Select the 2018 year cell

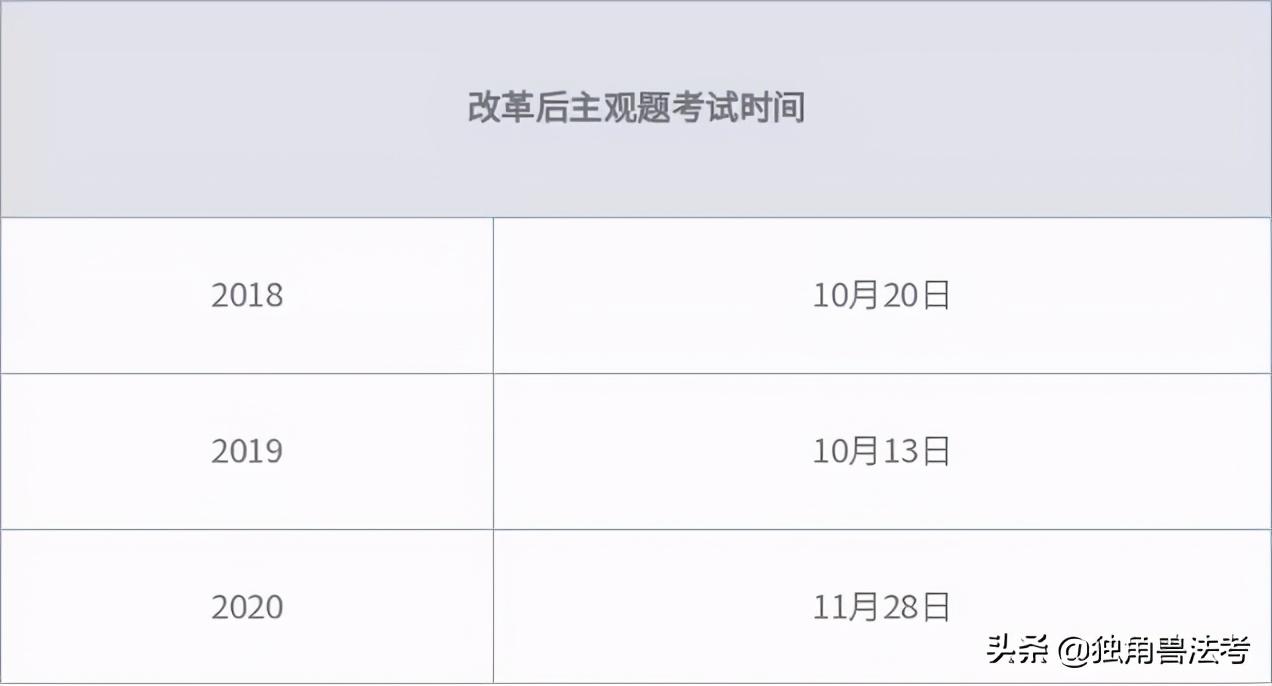247,296
